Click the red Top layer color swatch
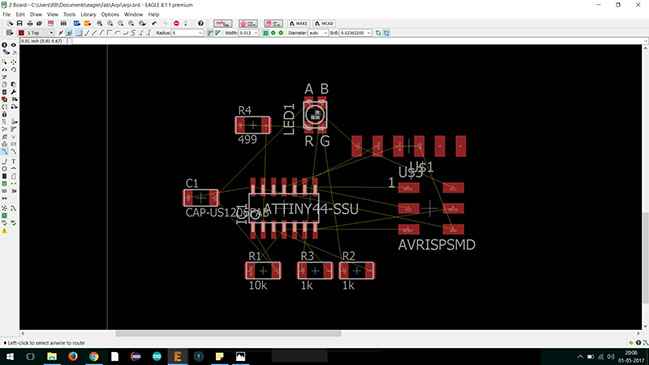 coord(21,33)
